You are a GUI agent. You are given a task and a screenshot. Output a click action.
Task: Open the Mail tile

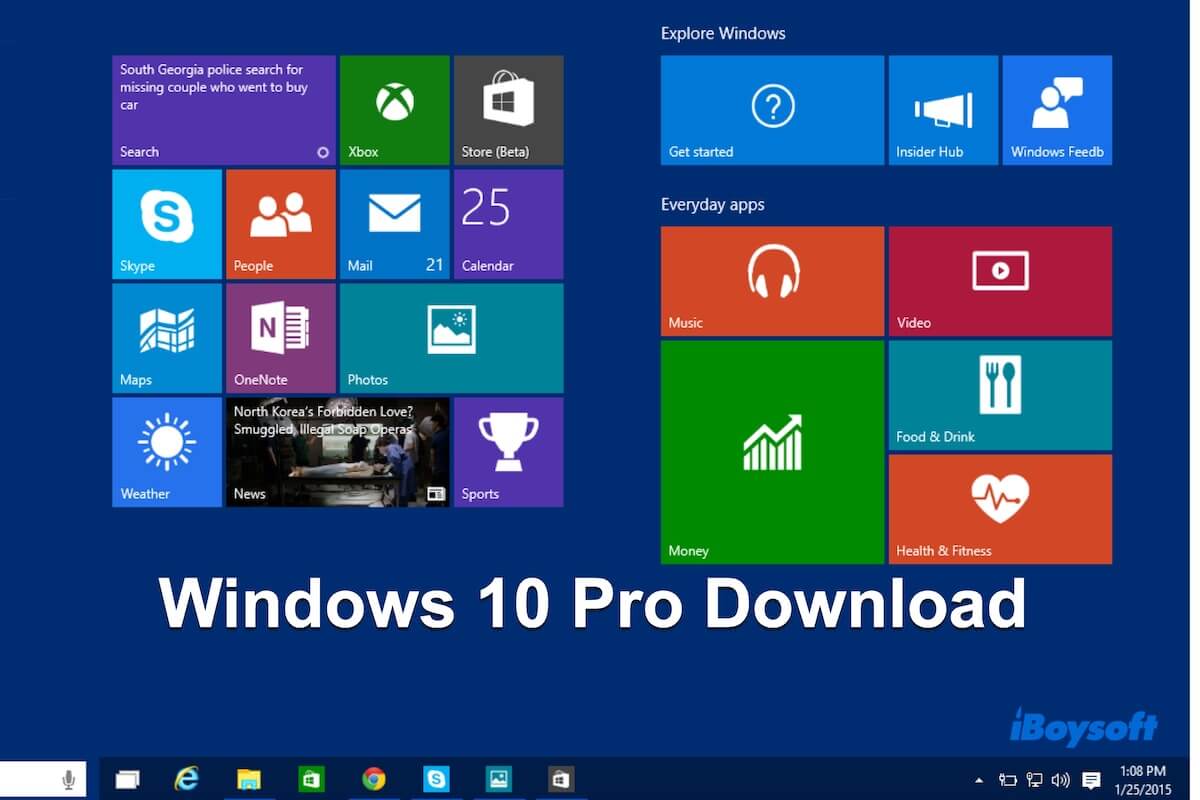click(x=394, y=224)
